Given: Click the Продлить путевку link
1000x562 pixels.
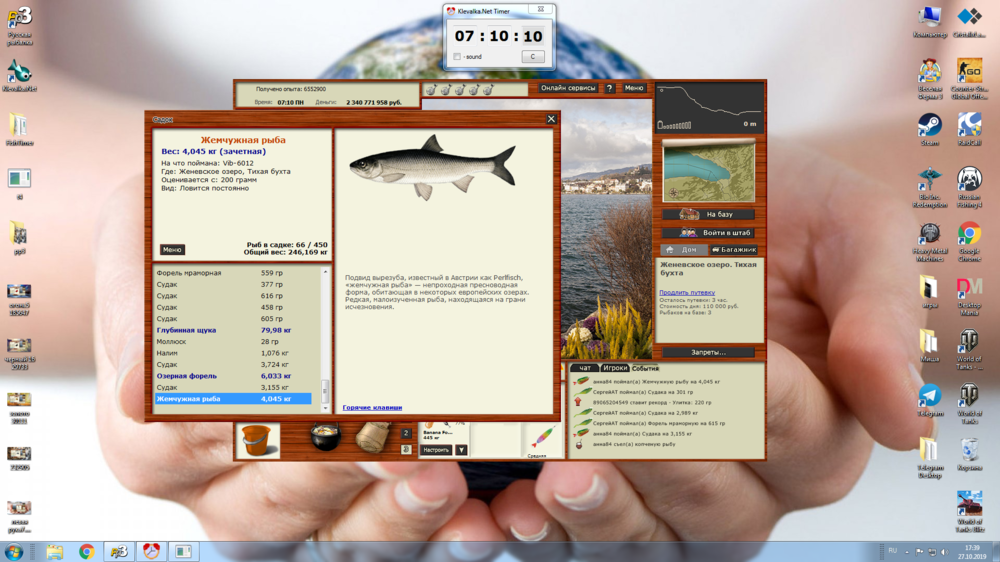Looking at the screenshot, I should pyautogui.click(x=687, y=293).
